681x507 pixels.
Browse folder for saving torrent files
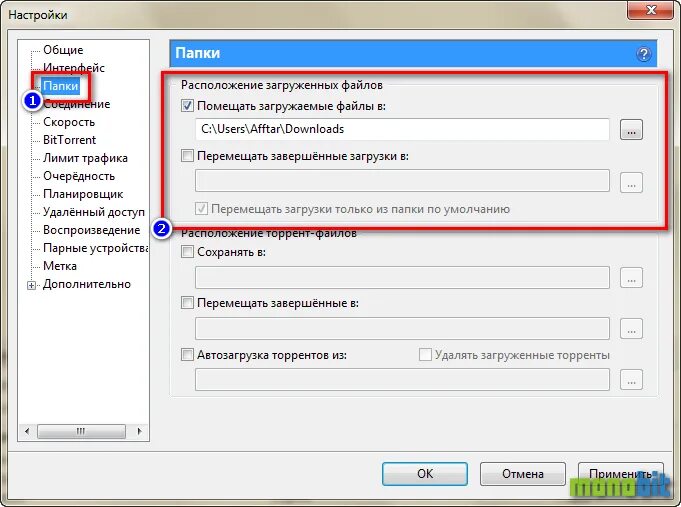[631, 277]
